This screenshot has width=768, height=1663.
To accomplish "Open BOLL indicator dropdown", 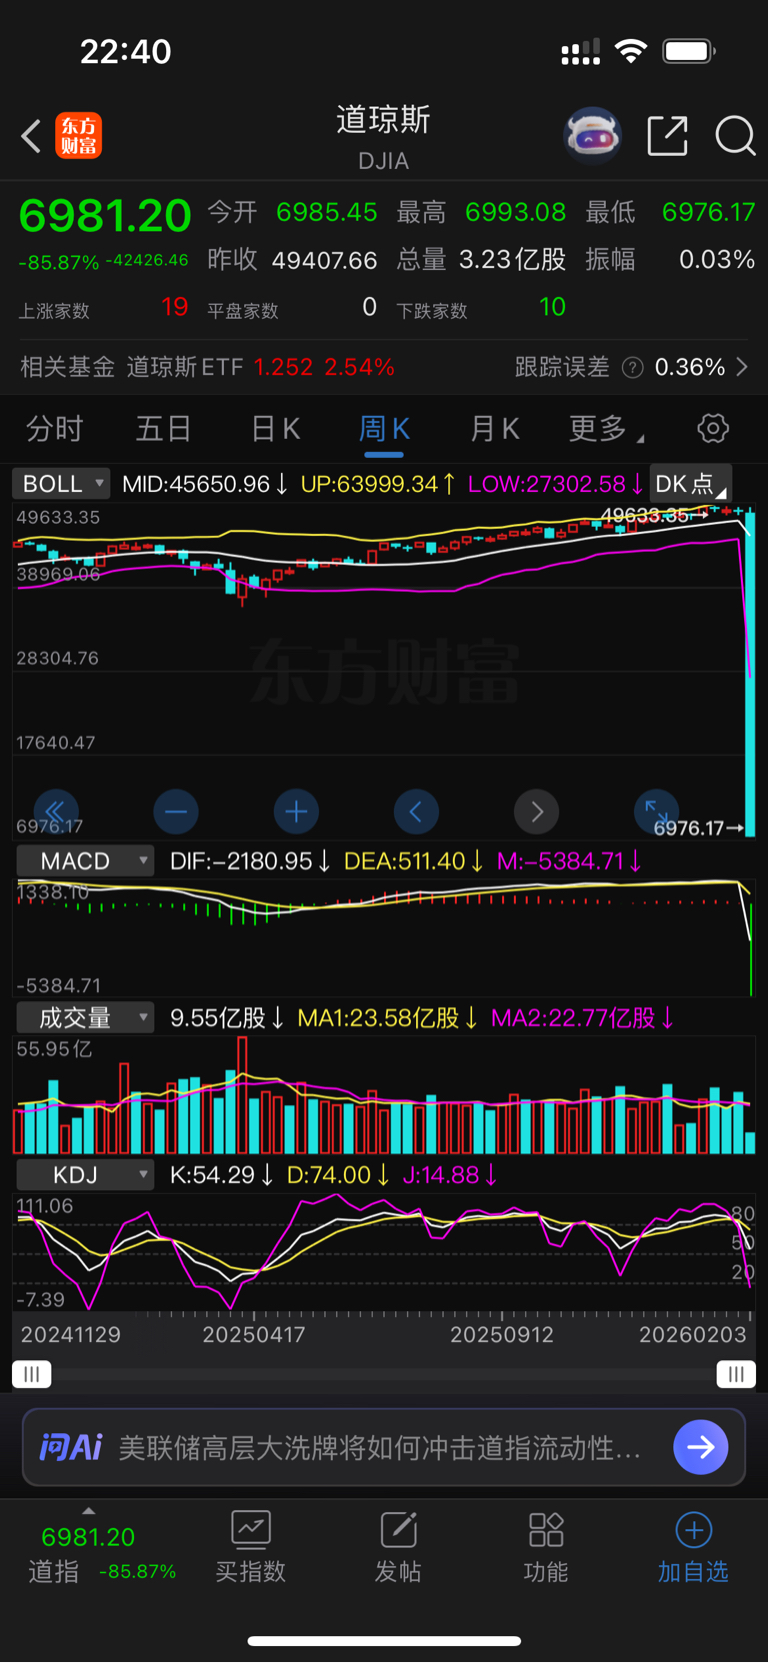I will click(x=61, y=484).
